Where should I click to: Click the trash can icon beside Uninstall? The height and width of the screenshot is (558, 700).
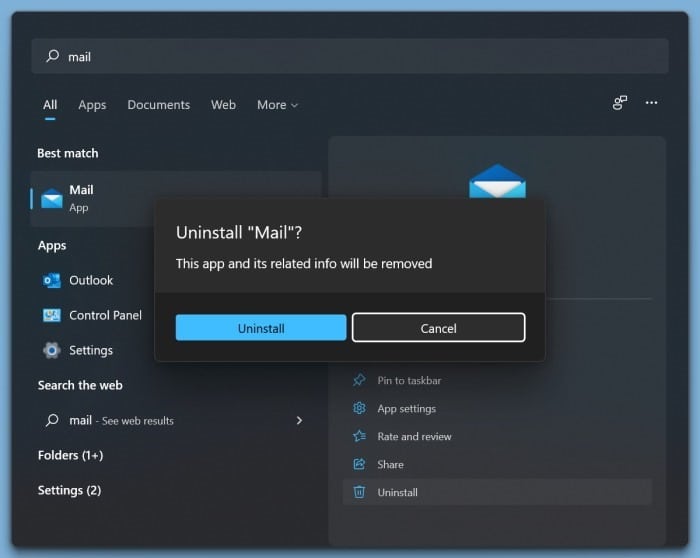(359, 492)
